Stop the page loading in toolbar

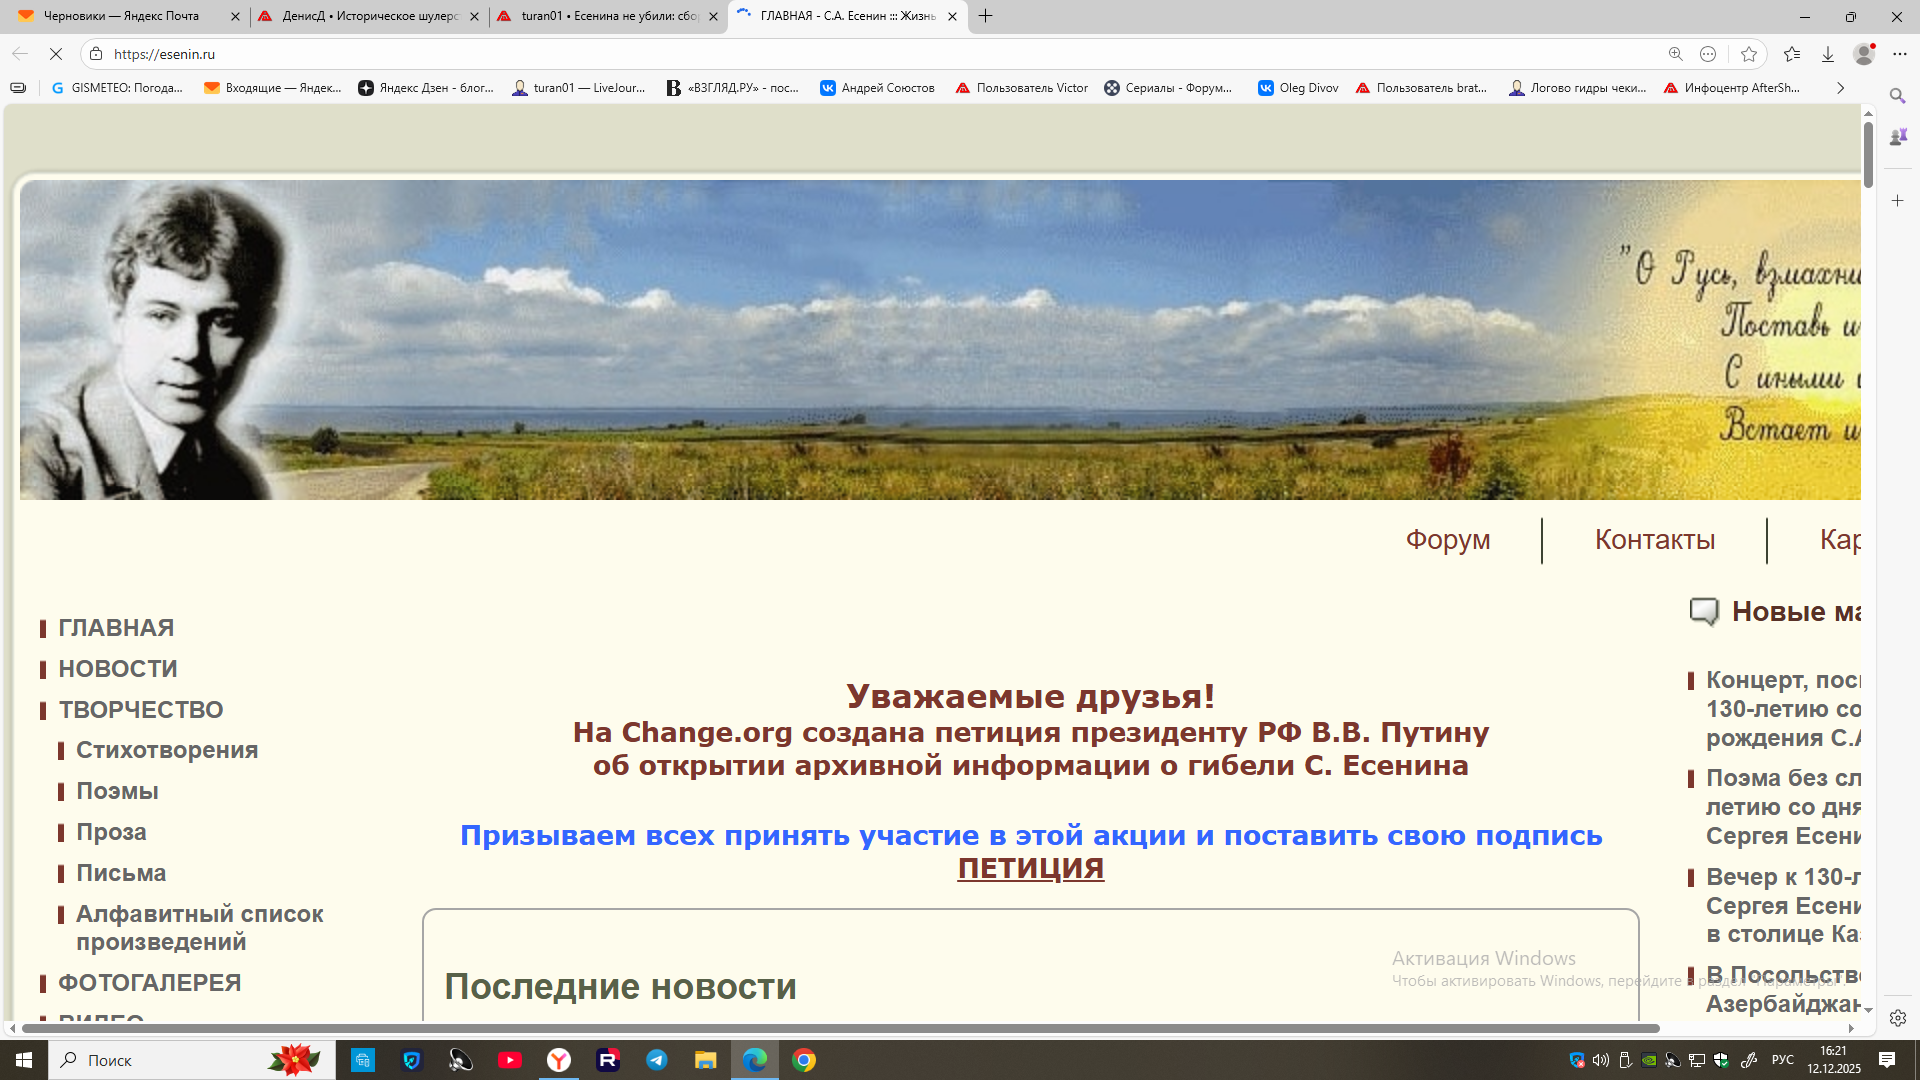pos(56,54)
